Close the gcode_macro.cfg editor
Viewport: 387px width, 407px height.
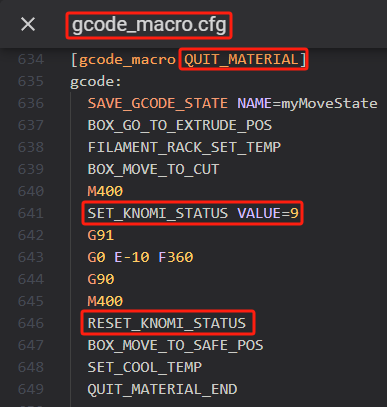pos(28,24)
